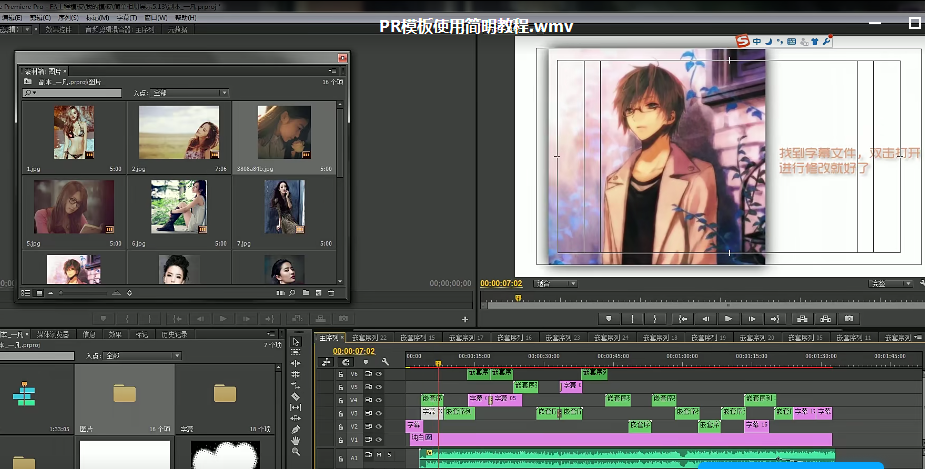925x469 pixels.
Task: Step forward one frame in Program monitor
Action: tap(752, 319)
